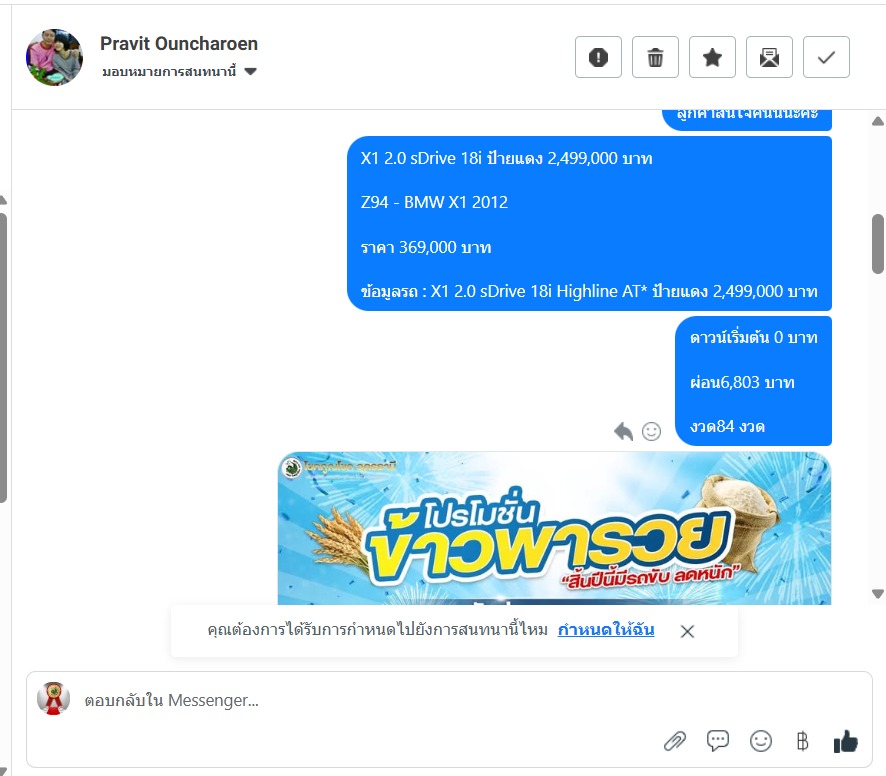Dismiss the assignment prompt banner
The width and height of the screenshot is (886, 776).
[687, 631]
